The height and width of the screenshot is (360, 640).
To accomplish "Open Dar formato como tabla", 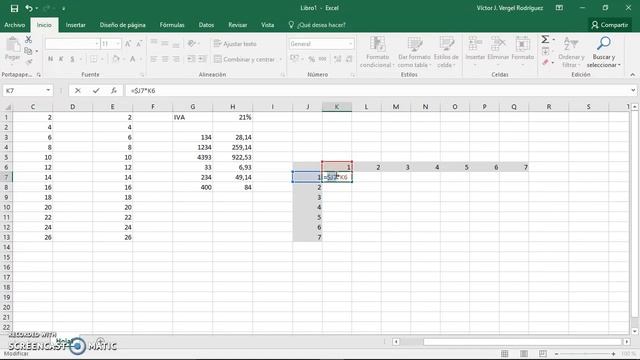I will (x=414, y=52).
